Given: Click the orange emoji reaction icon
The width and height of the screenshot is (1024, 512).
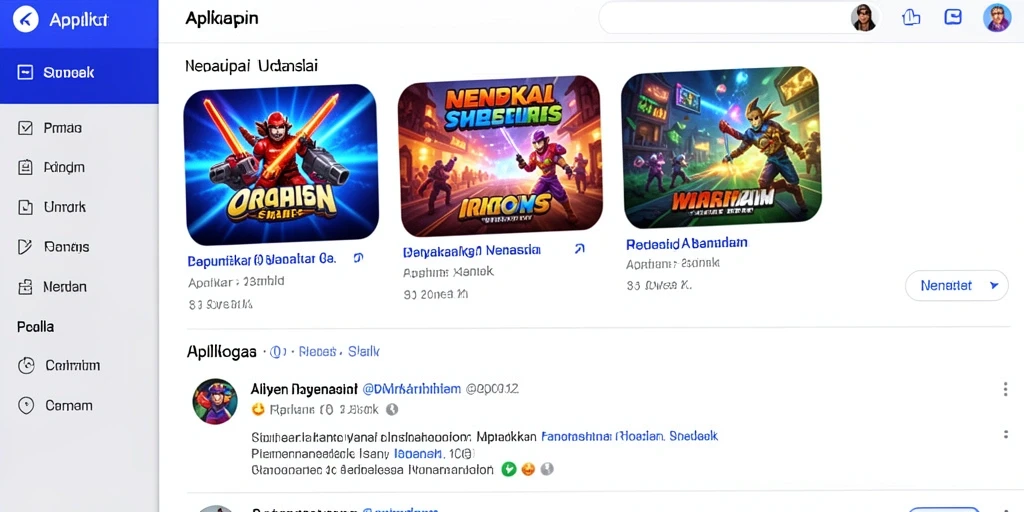Looking at the screenshot, I should click(528, 469).
